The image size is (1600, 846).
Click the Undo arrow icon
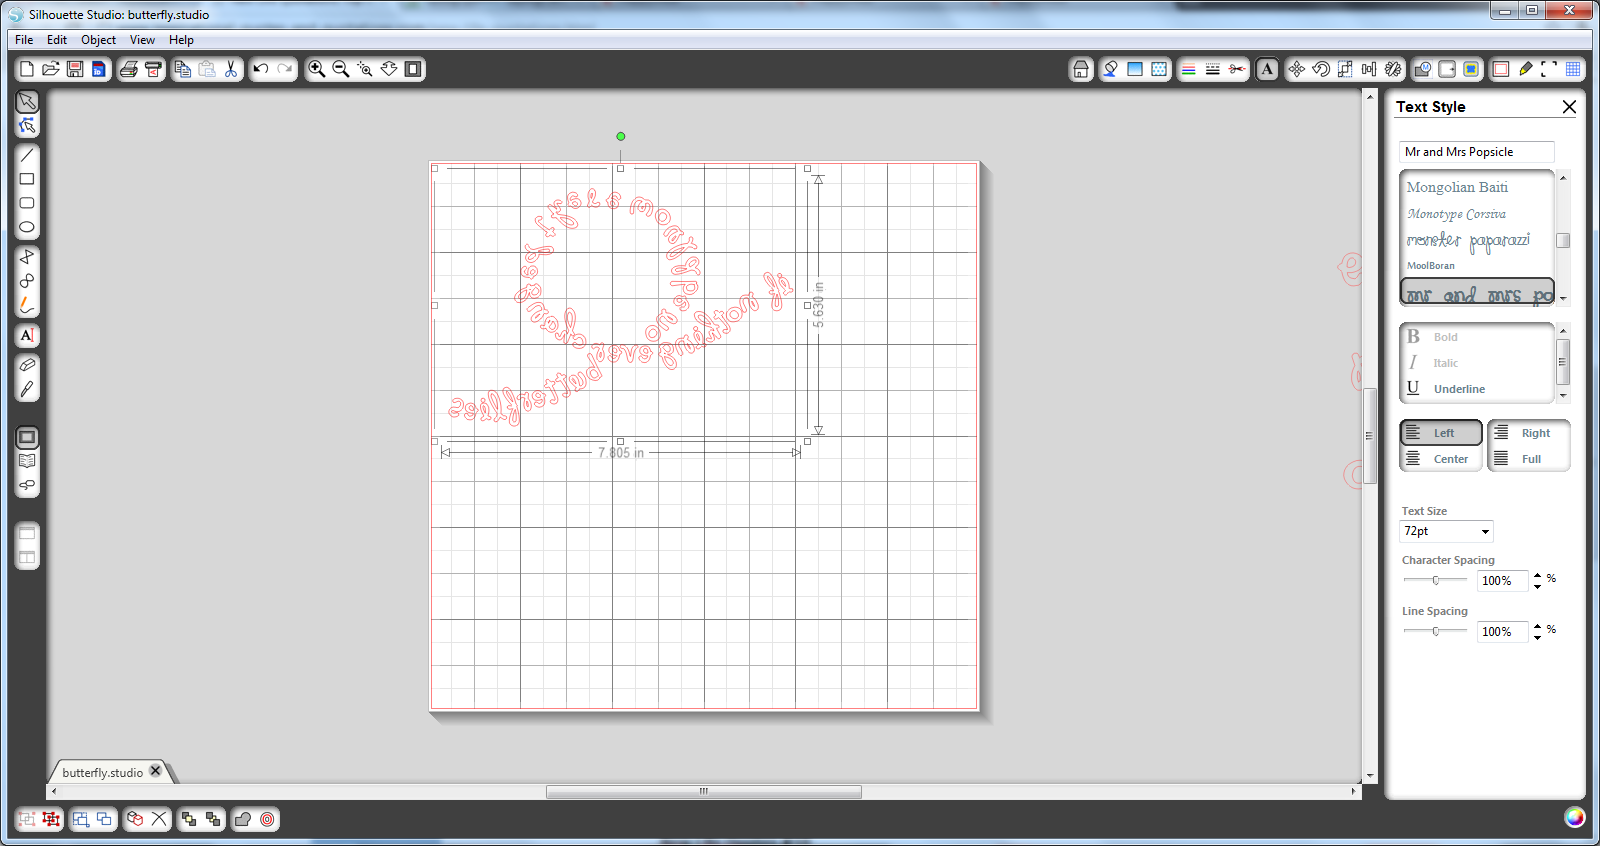click(x=261, y=69)
